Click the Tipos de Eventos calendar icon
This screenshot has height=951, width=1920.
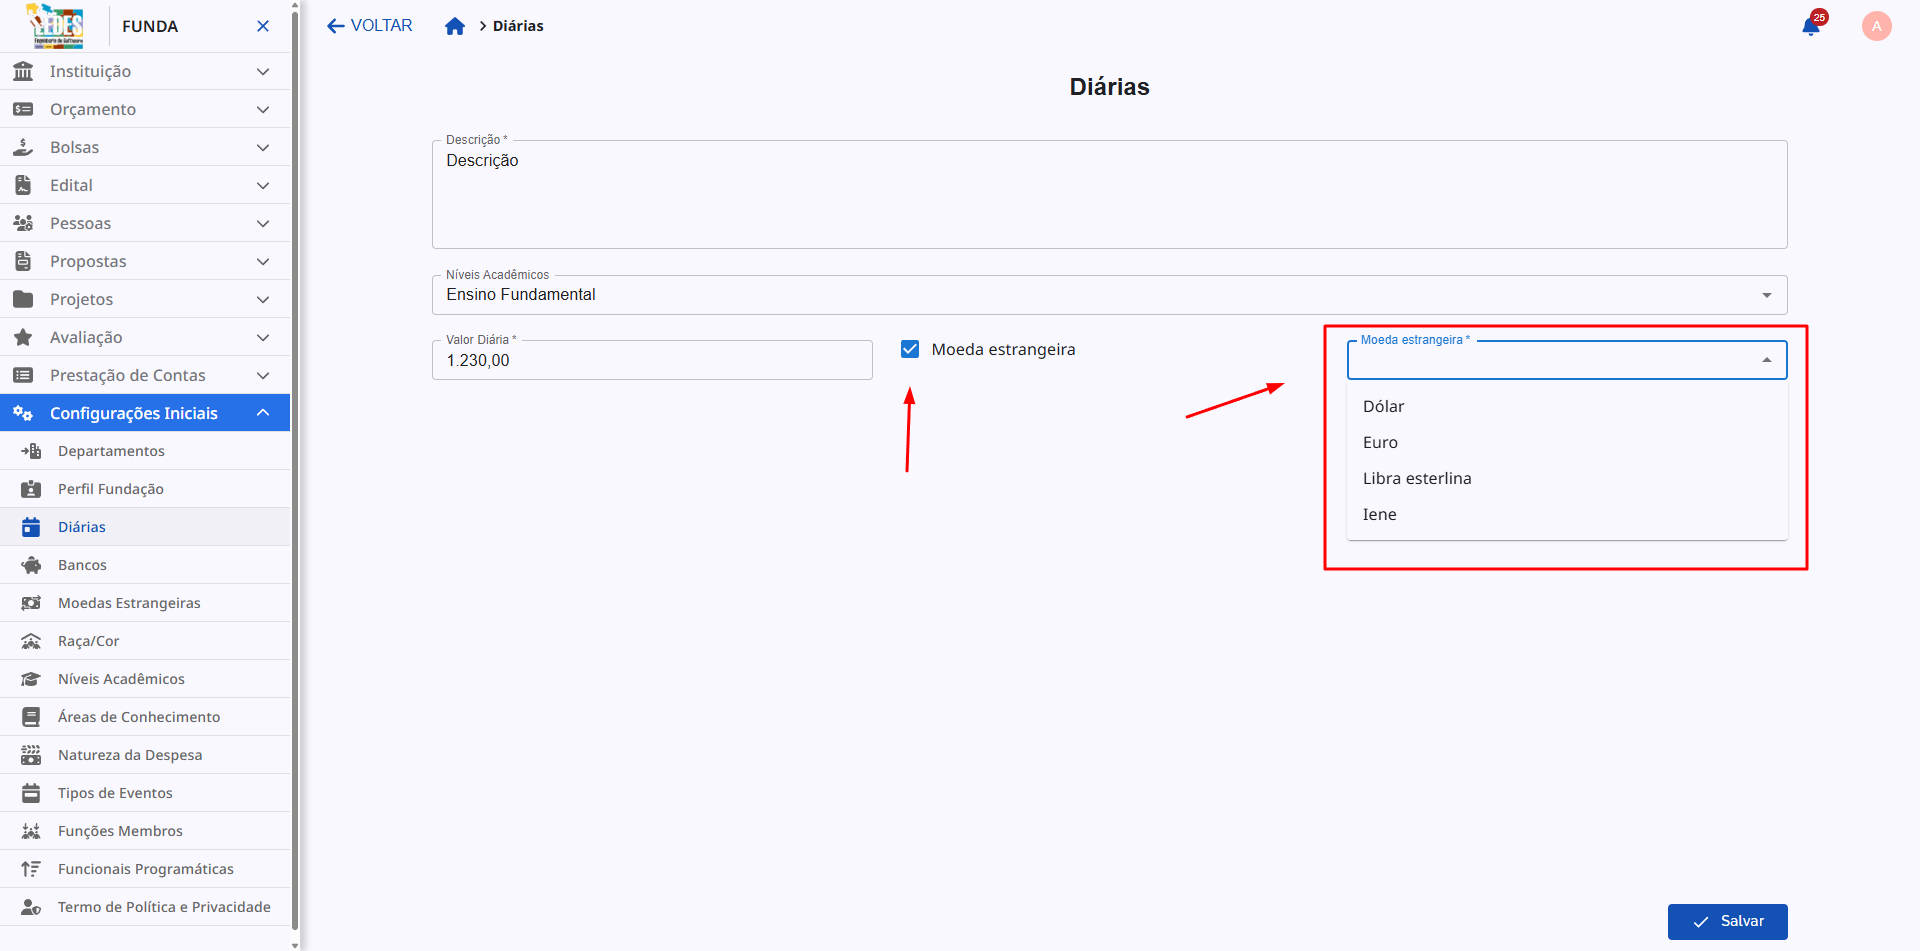31,793
